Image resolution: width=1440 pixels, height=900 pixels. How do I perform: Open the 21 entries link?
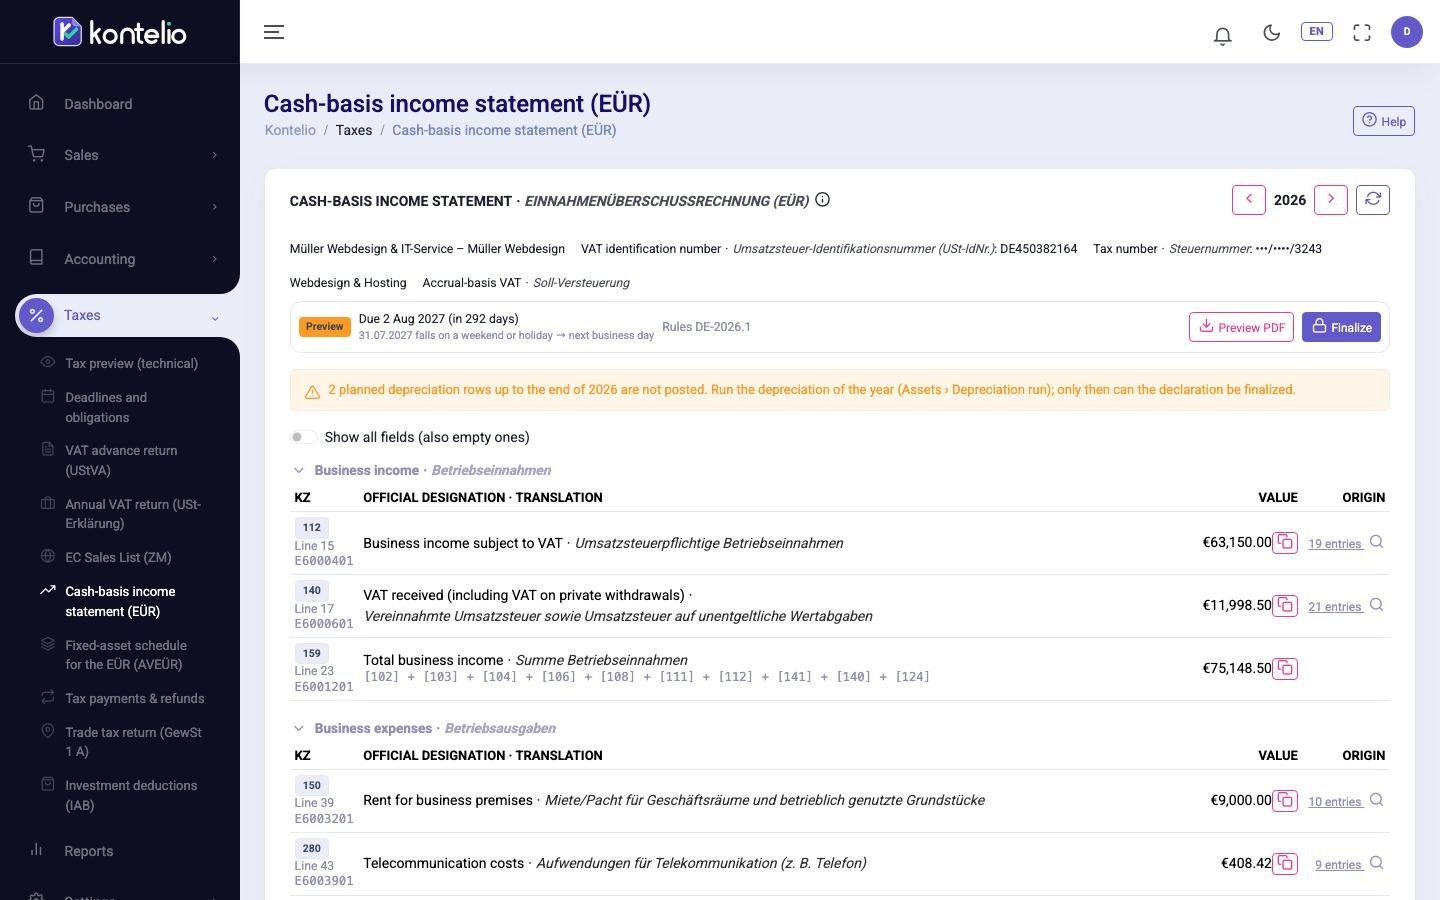[x=1335, y=607]
